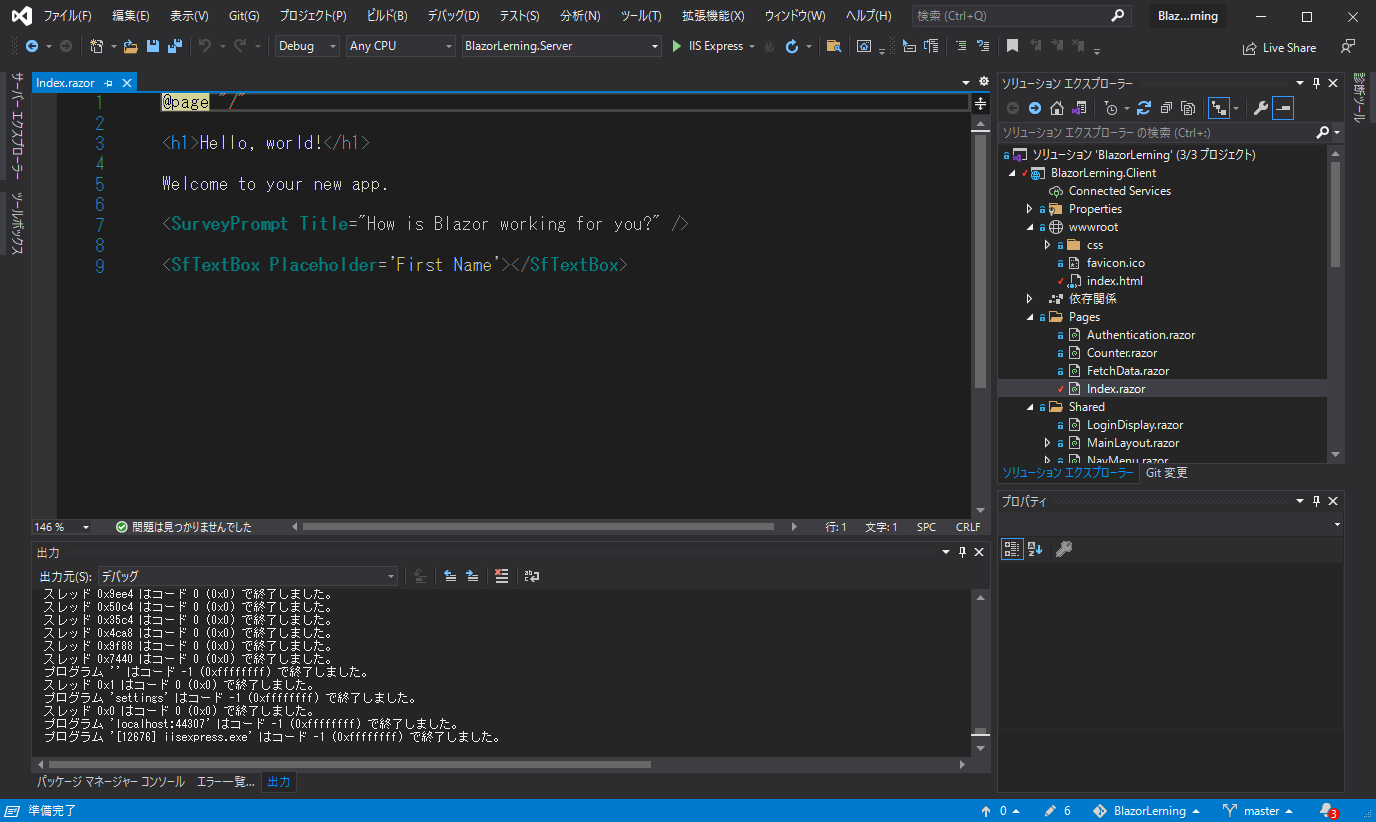The height and width of the screenshot is (822, 1376).
Task: Click Clear All icon in Output panel
Action: 502,576
